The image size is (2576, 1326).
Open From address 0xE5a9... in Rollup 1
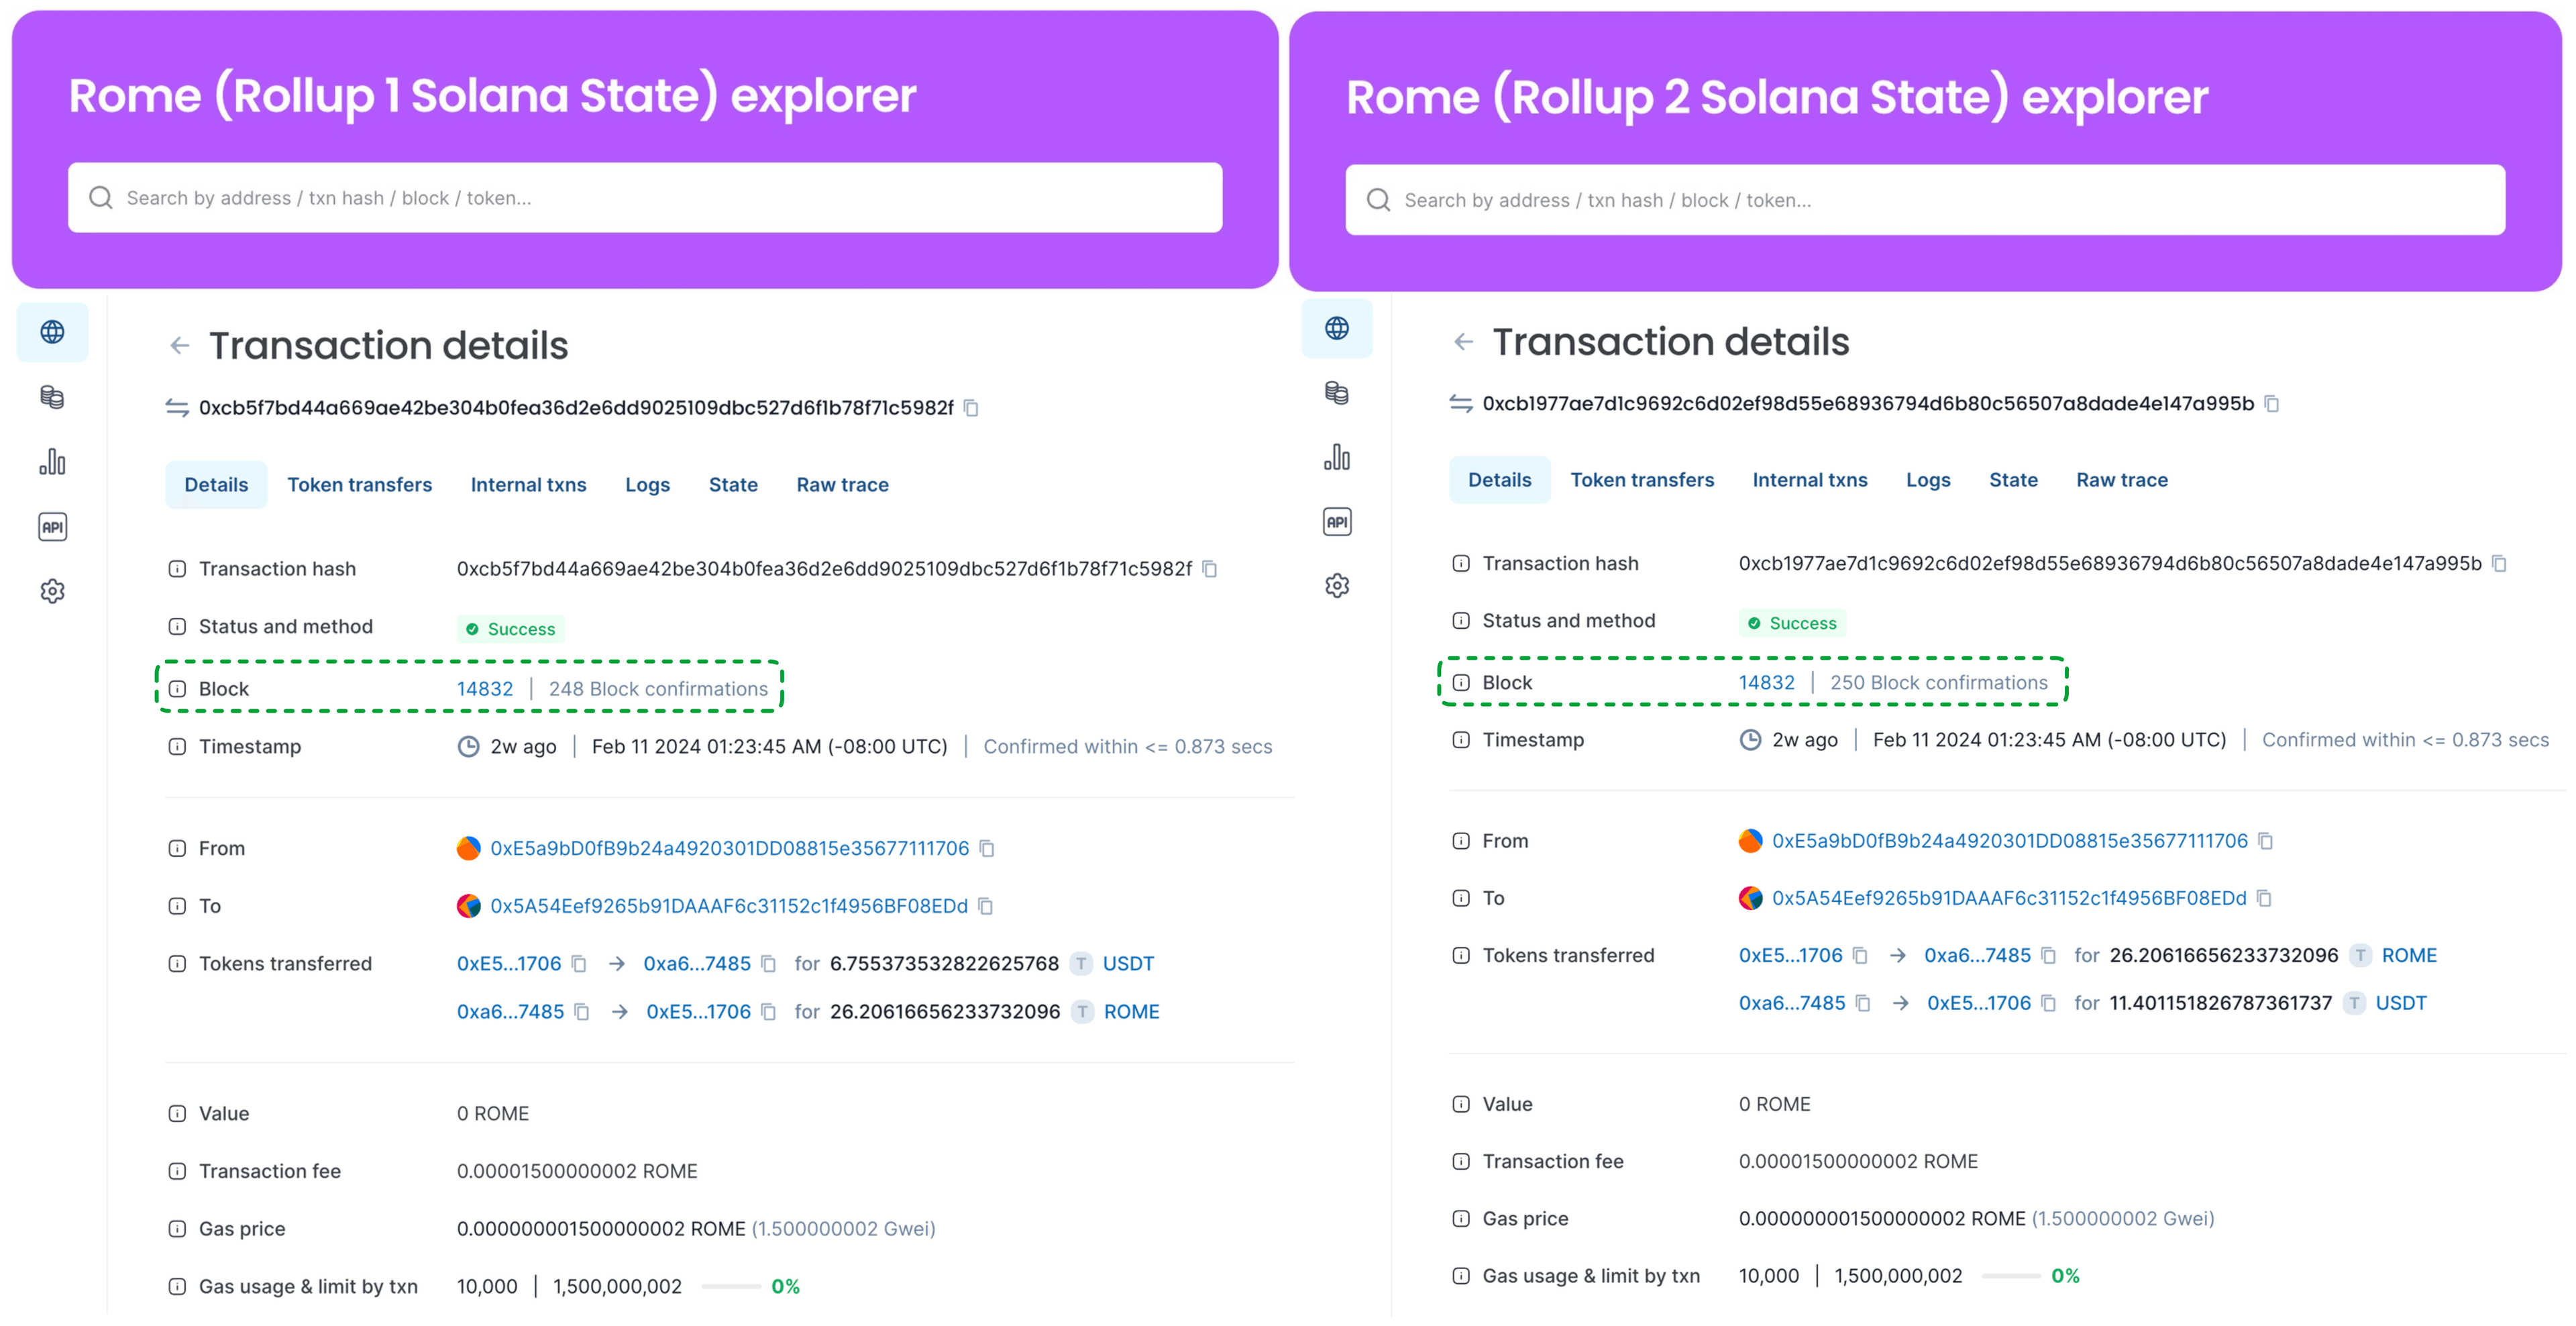730,849
